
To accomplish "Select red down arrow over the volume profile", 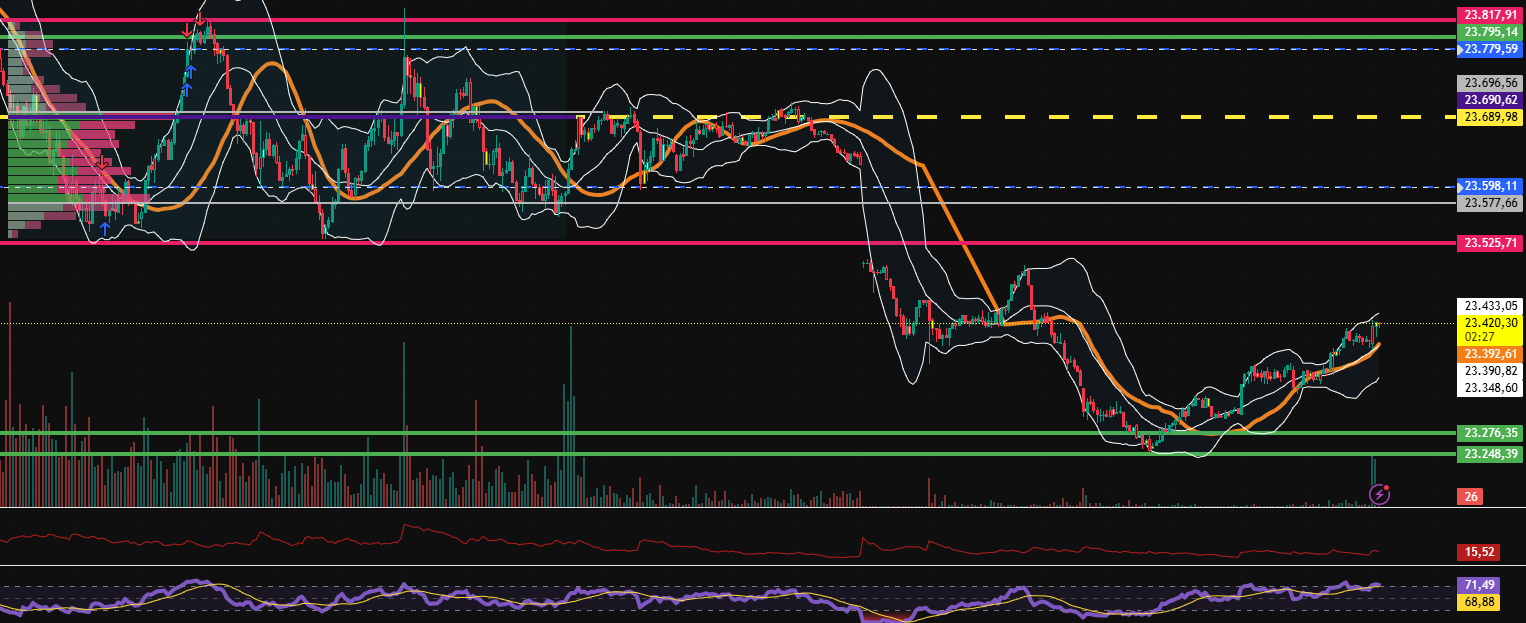I will (102, 162).
